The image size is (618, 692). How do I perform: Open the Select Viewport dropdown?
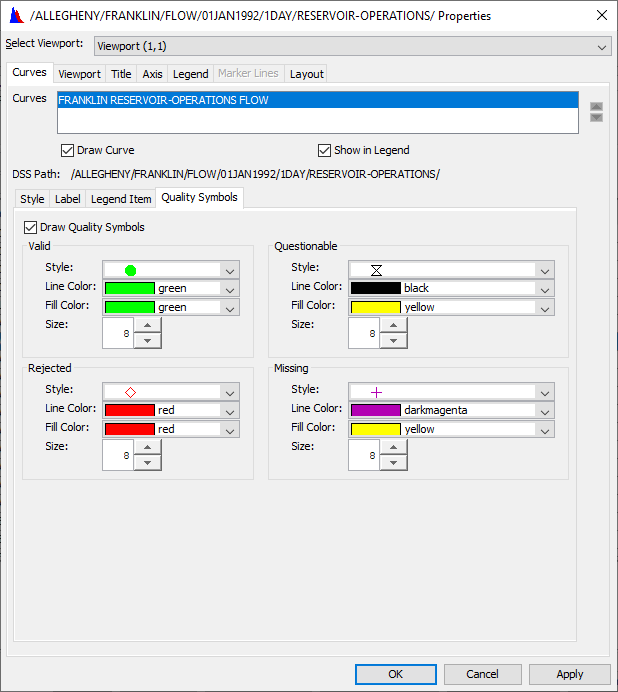pyautogui.click(x=352, y=46)
